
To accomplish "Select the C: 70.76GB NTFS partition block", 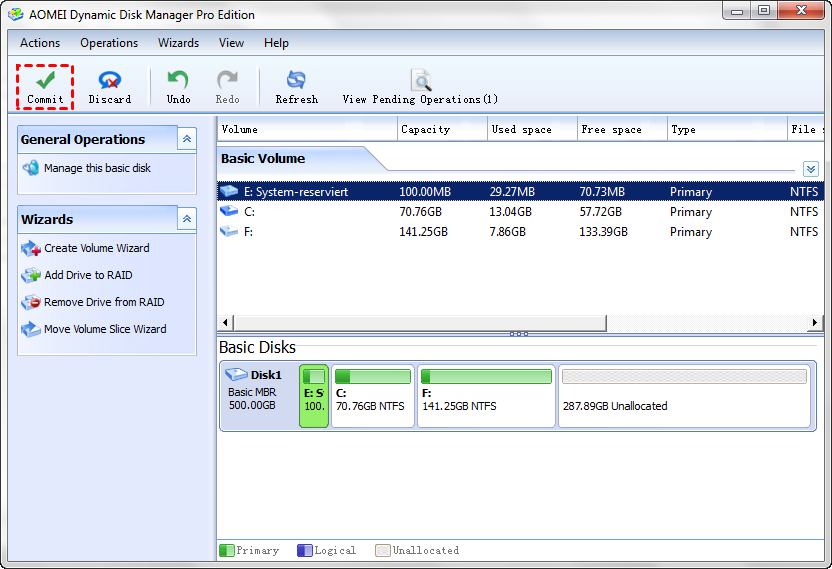I will pyautogui.click(x=372, y=395).
